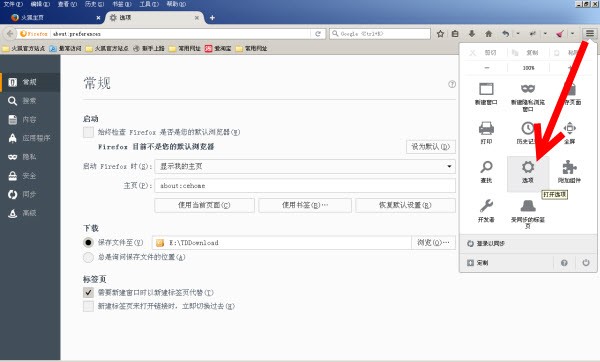Open new private window mask icon
600x362 pixels.
pyautogui.click(x=528, y=97)
